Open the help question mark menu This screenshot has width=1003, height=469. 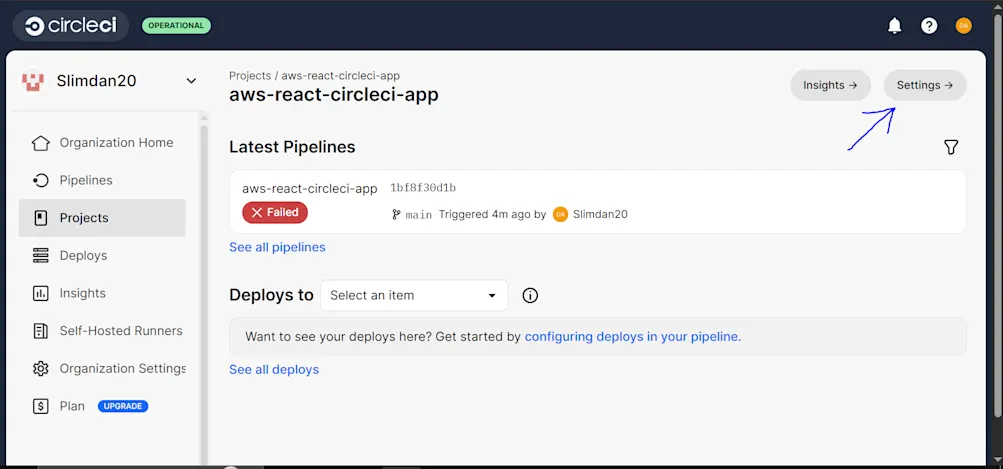929,26
